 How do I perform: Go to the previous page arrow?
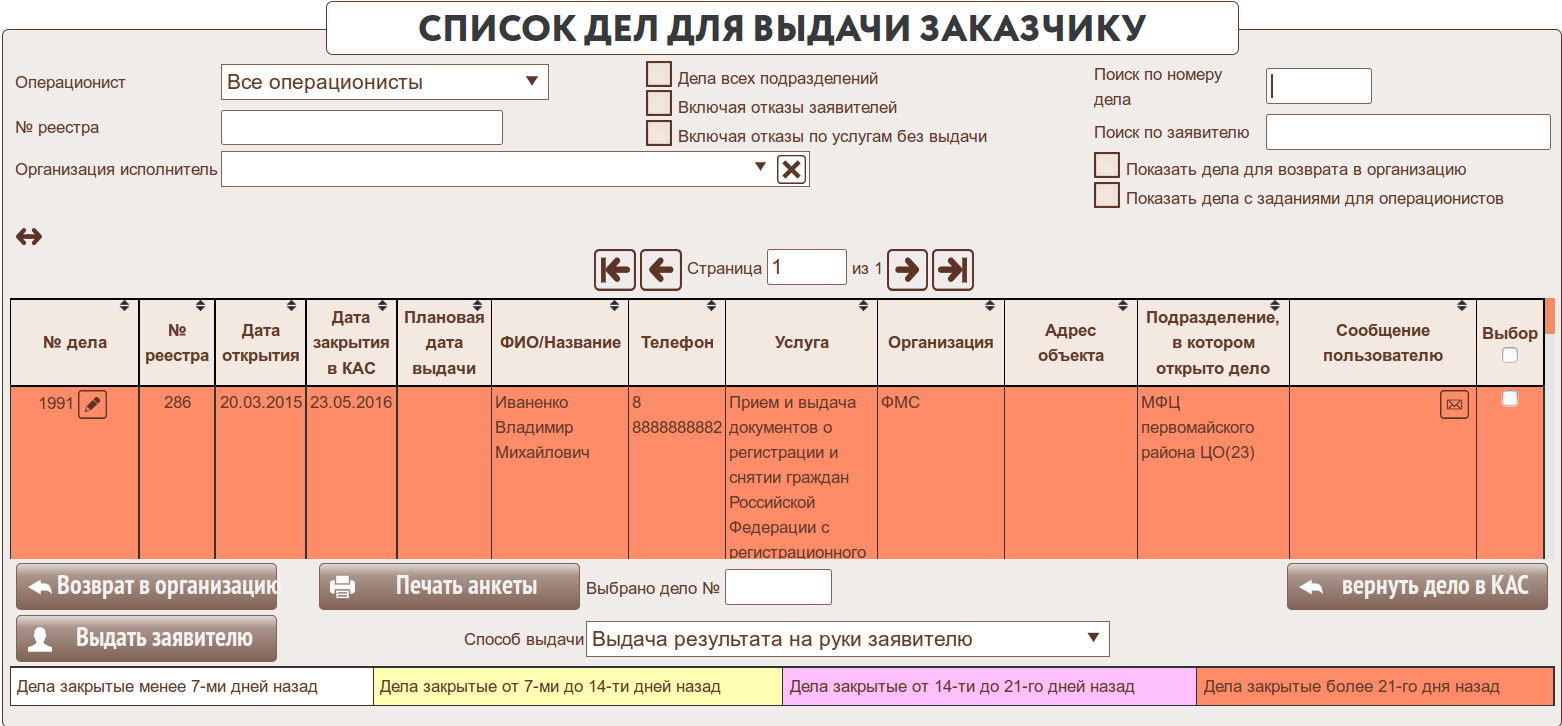pyautogui.click(x=660, y=269)
